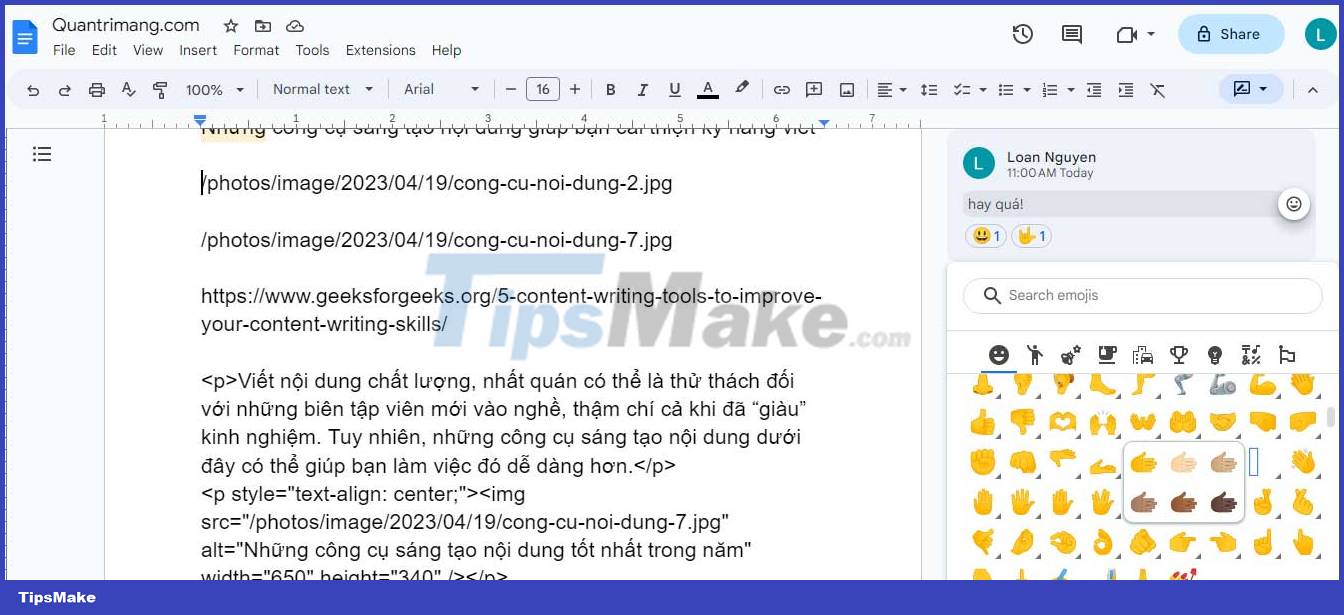1344x615 pixels.
Task: Click the Share button
Action: click(1230, 33)
